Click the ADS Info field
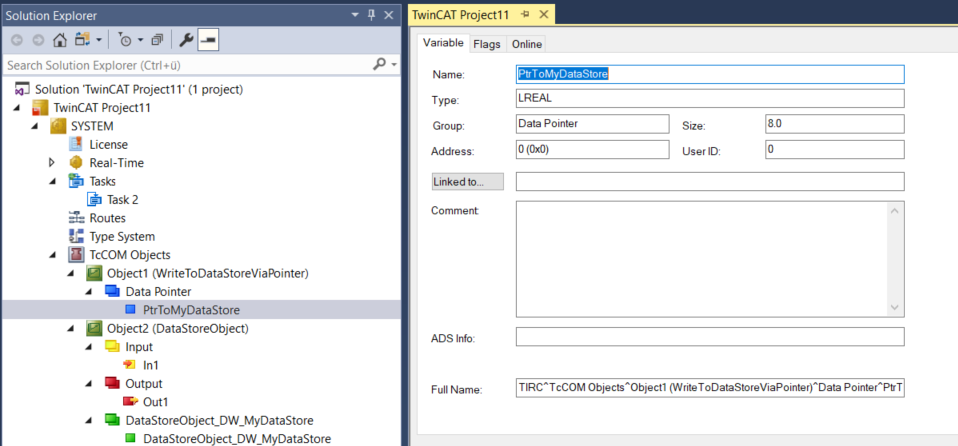 coord(710,337)
